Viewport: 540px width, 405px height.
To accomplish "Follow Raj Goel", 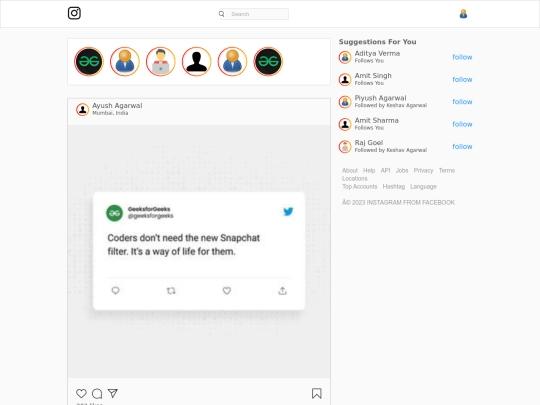I will click(x=462, y=147).
